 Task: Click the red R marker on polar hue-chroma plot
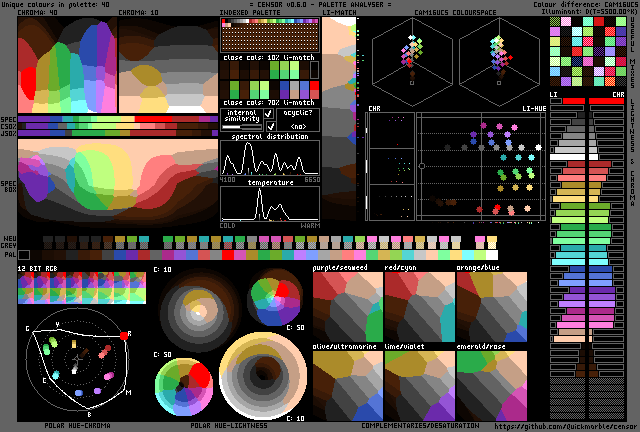click(125, 336)
